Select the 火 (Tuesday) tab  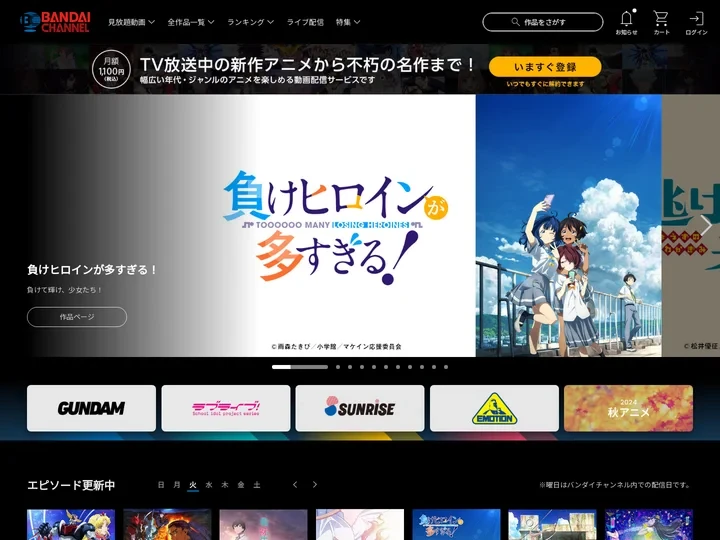click(193, 485)
